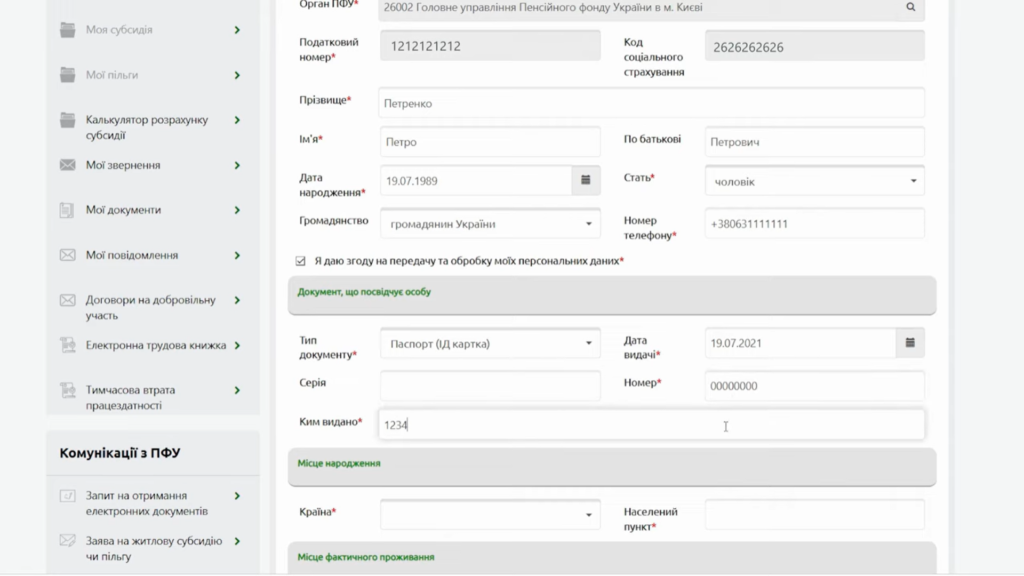Click envelope icon beside Мої звернення
Viewport: 1024px width, 576px height.
(x=68, y=165)
